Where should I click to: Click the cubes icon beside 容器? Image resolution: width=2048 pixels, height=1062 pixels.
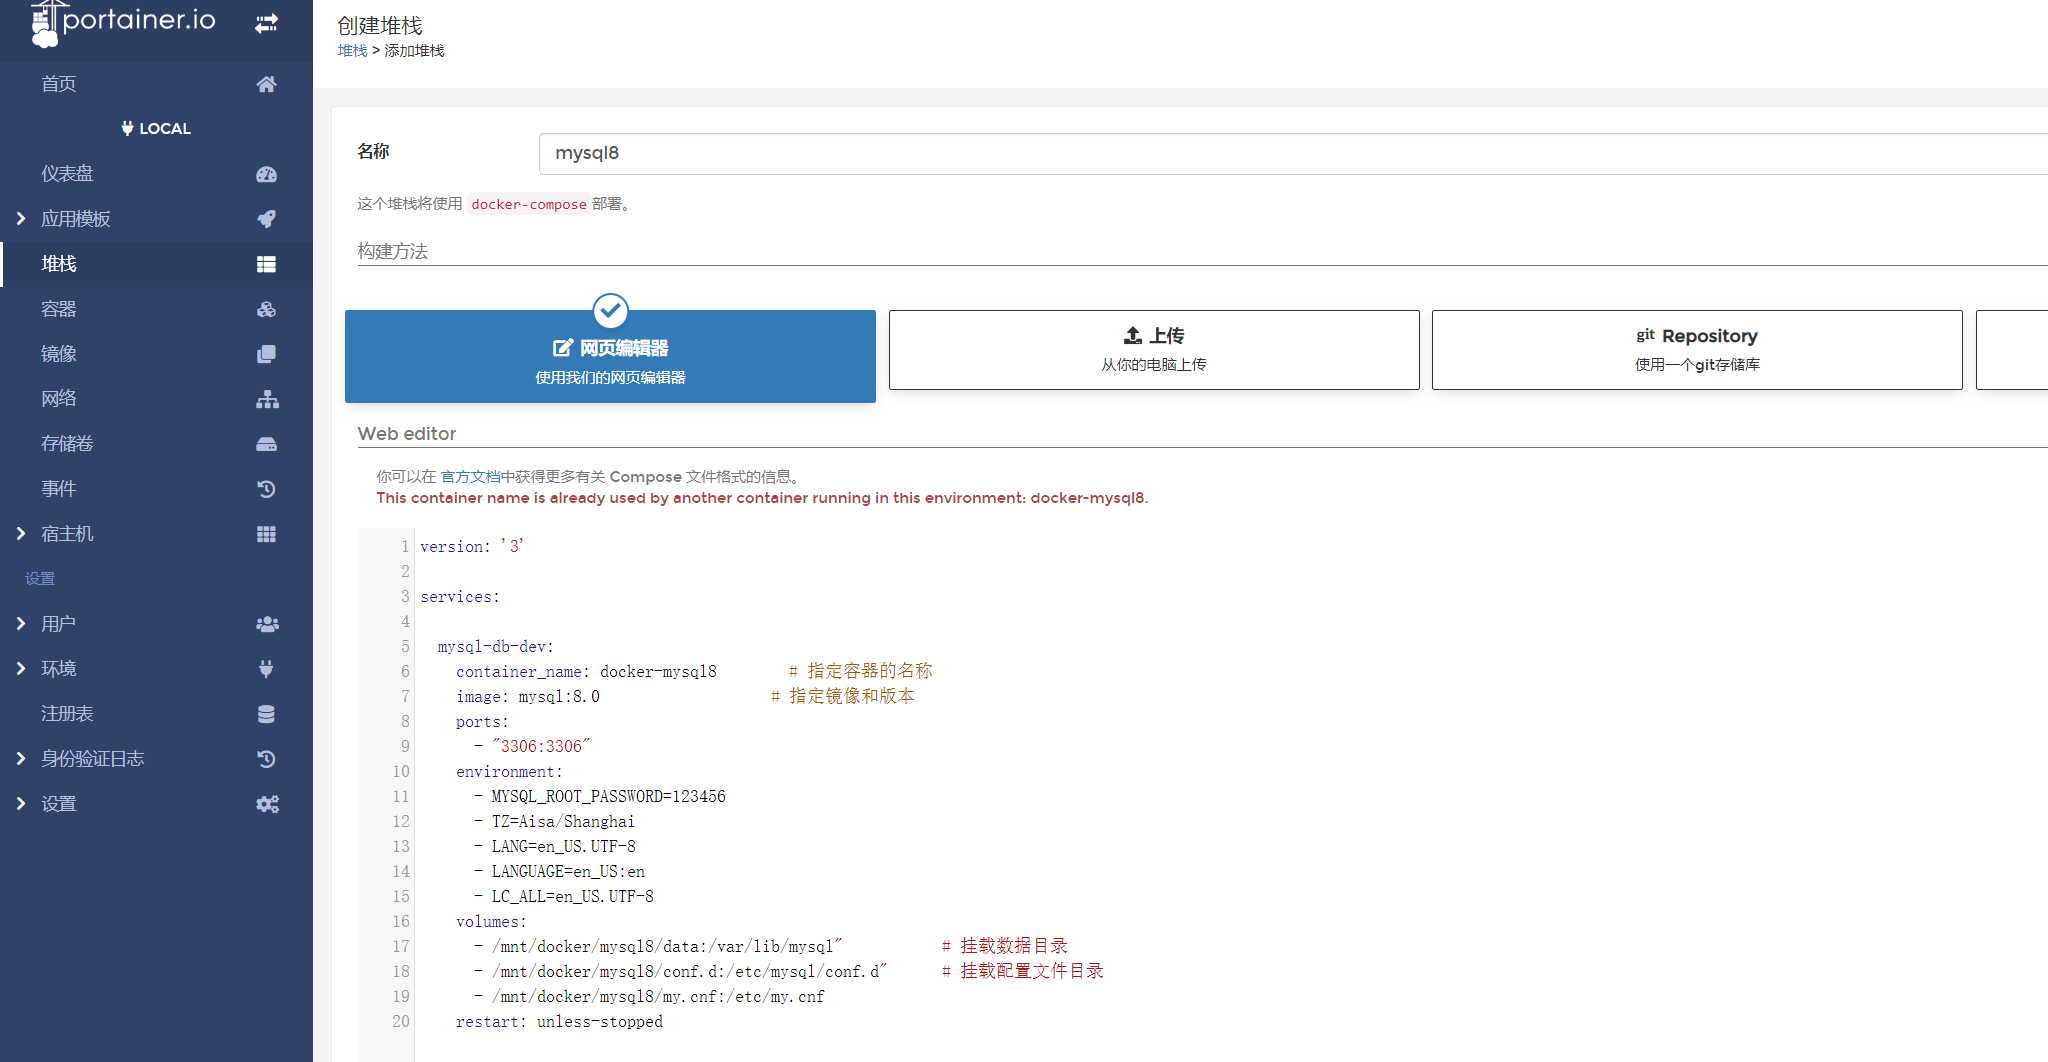[266, 309]
